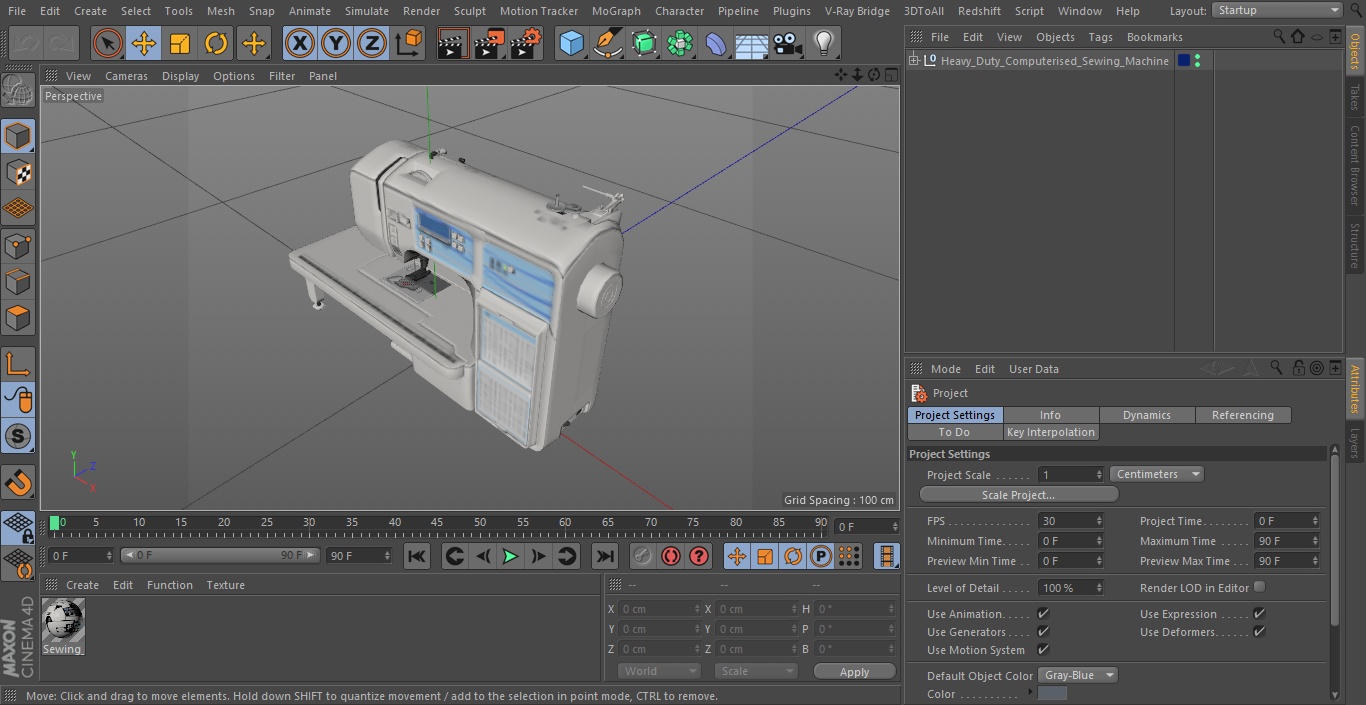
Task: Open the MoGraph menu
Action: (x=616, y=10)
